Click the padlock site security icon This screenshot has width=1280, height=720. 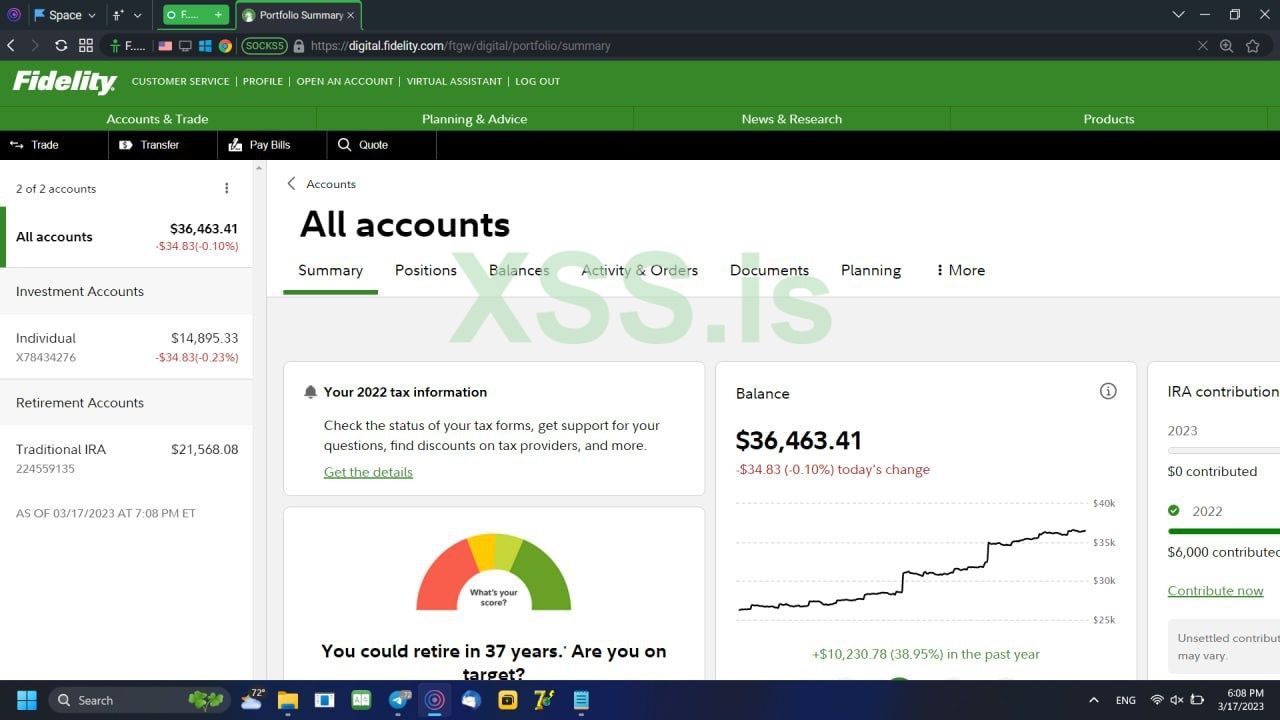coord(299,46)
